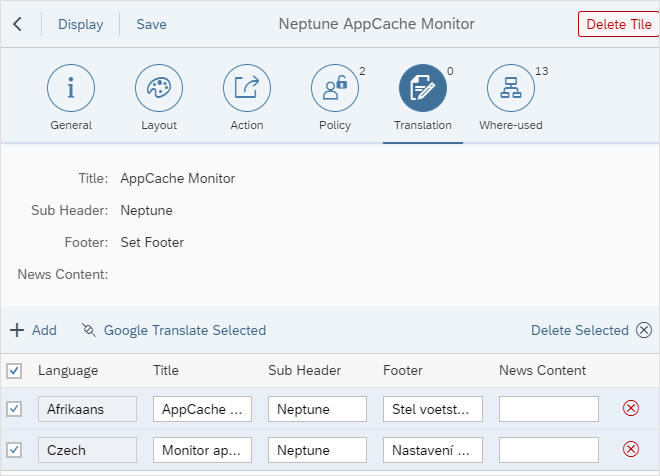
Task: Click the Policy tab label
Action: click(335, 125)
